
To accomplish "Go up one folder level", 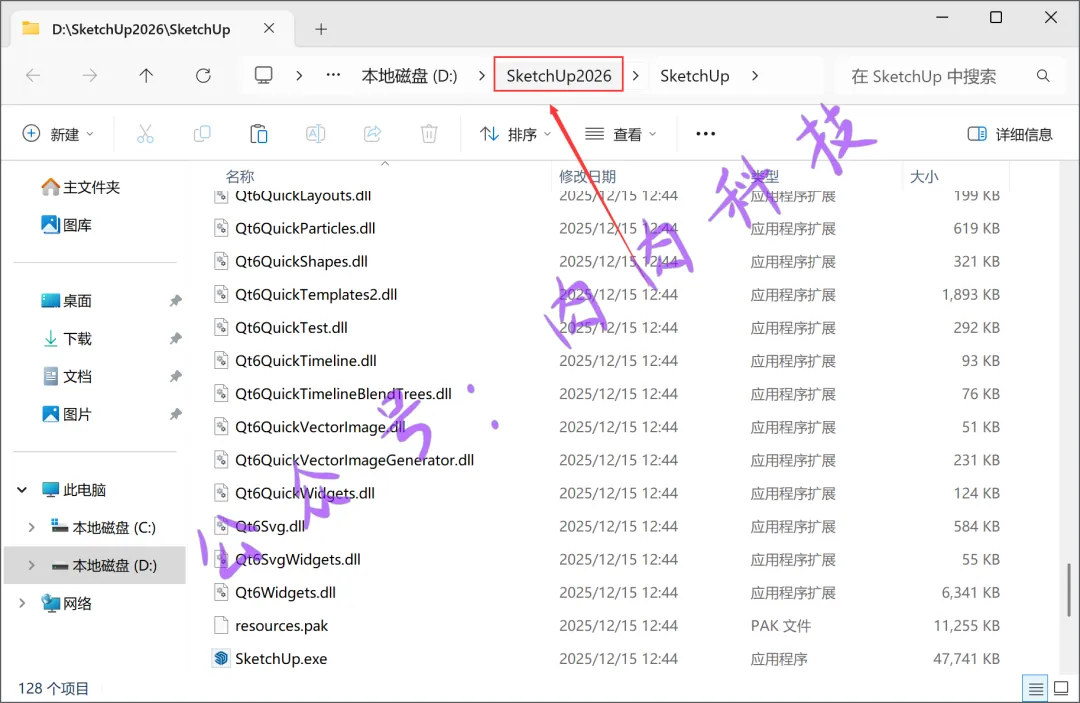I will pos(146,76).
